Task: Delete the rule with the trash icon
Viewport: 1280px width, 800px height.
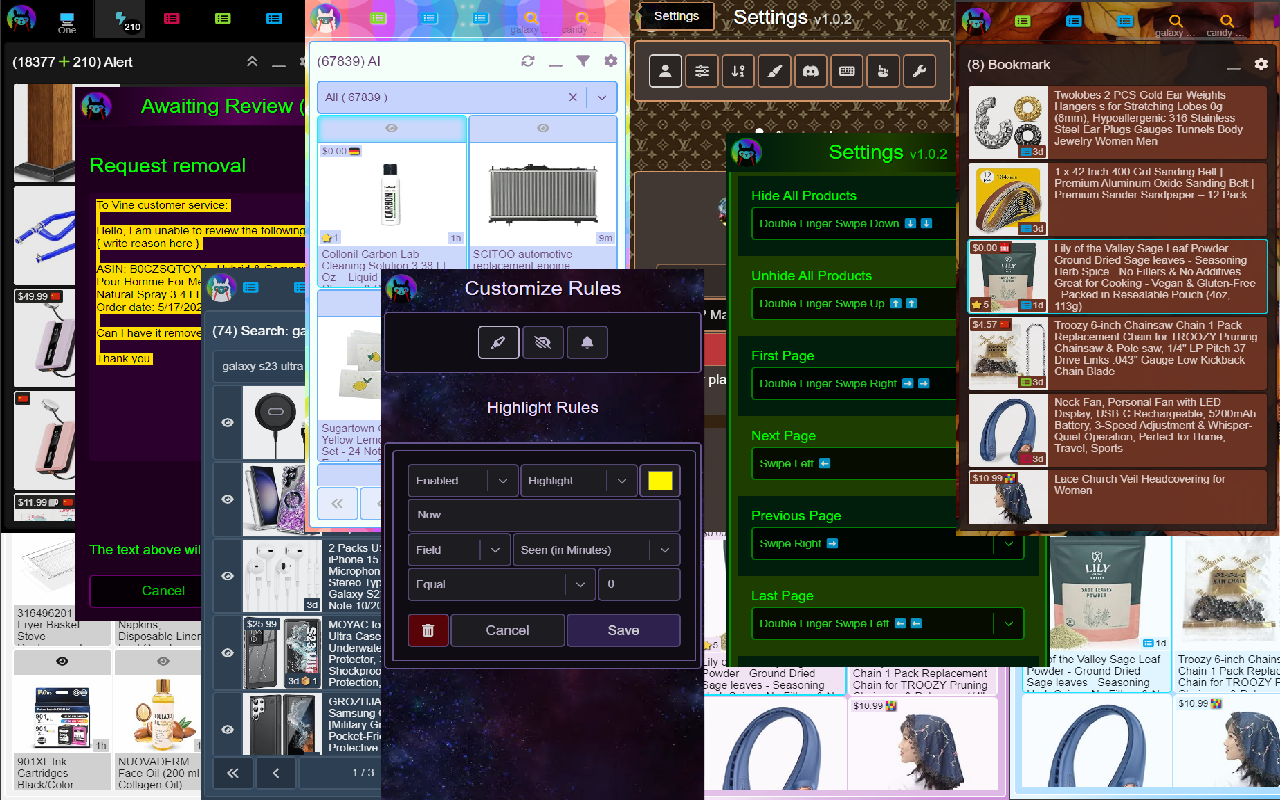Action: point(428,630)
